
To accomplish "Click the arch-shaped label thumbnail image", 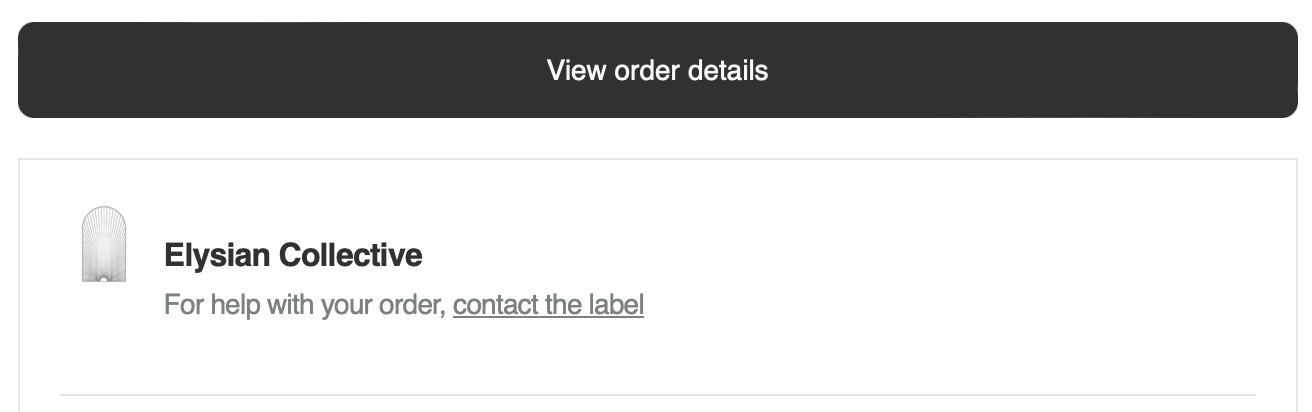I will (x=104, y=244).
